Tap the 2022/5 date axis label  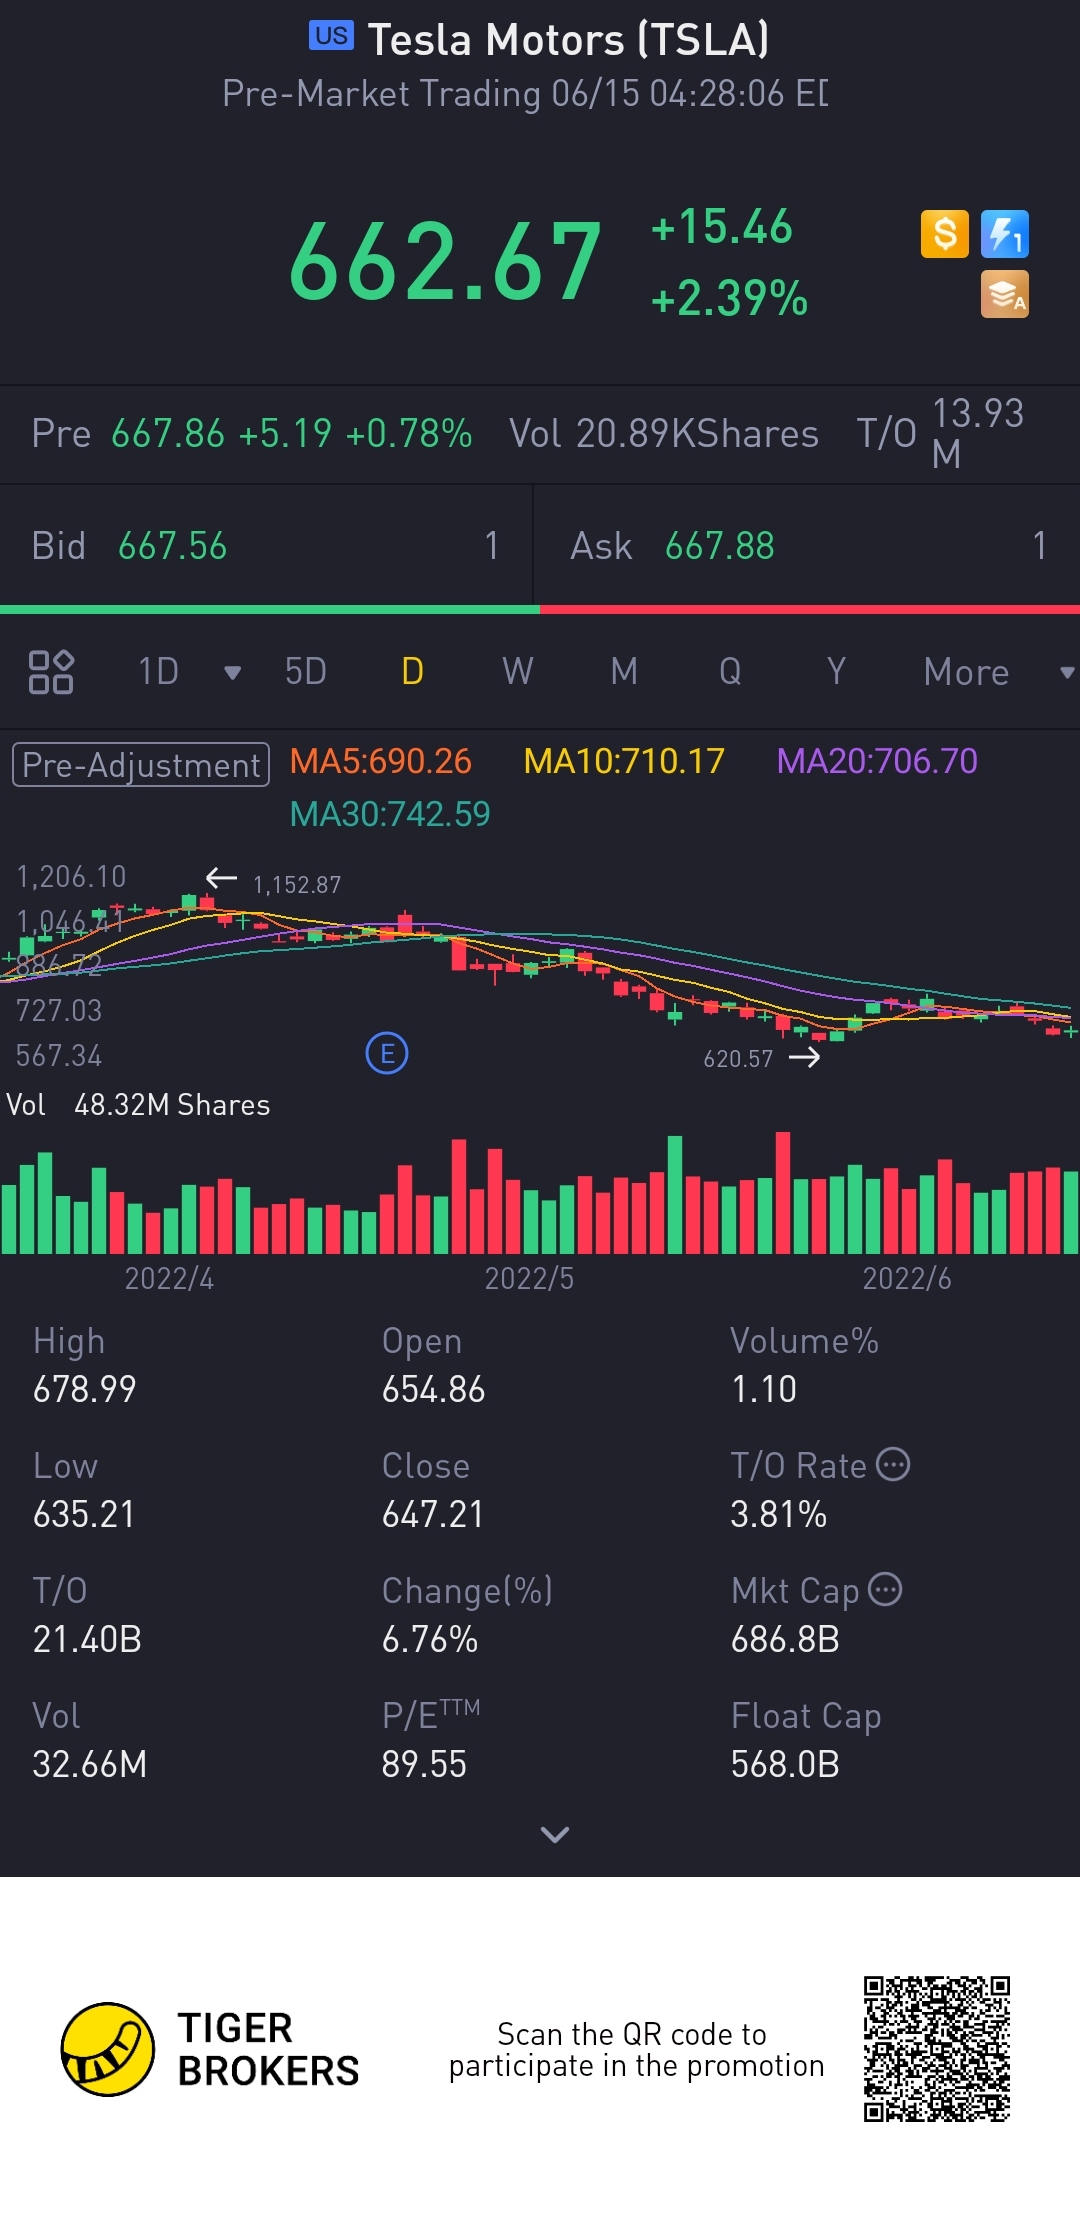click(x=529, y=1278)
